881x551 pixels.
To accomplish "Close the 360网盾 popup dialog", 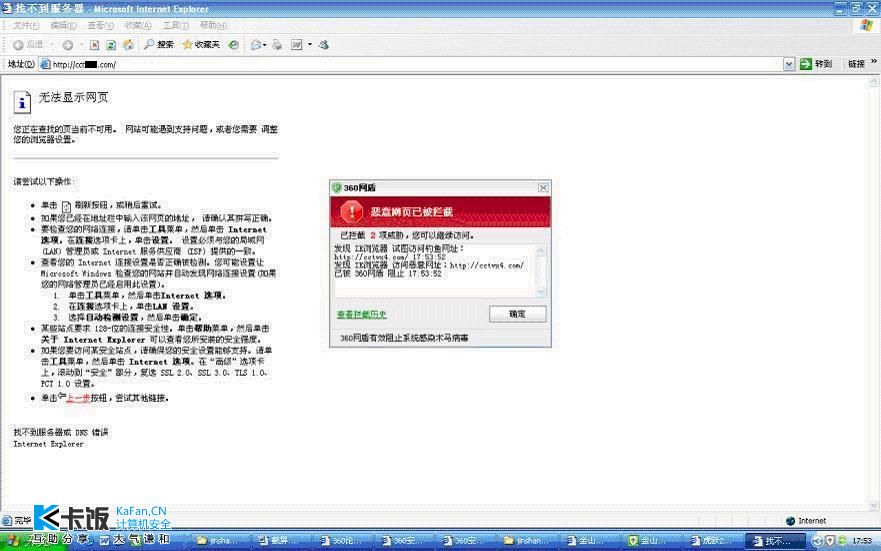I will pyautogui.click(x=543, y=188).
